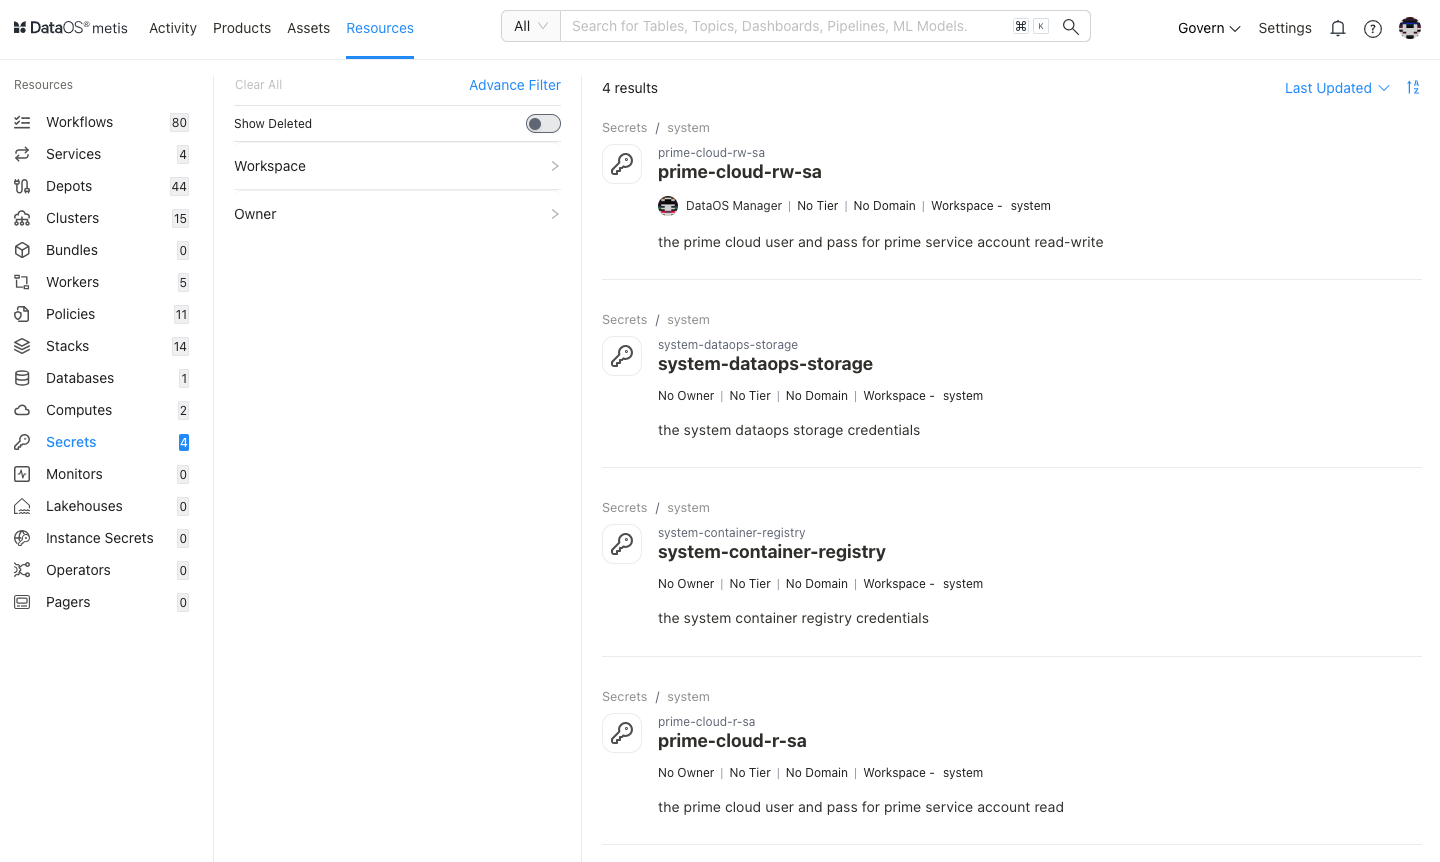The image size is (1440, 862).
Task: Click key icon for prime-cloud-rw-sa
Action: pos(622,164)
